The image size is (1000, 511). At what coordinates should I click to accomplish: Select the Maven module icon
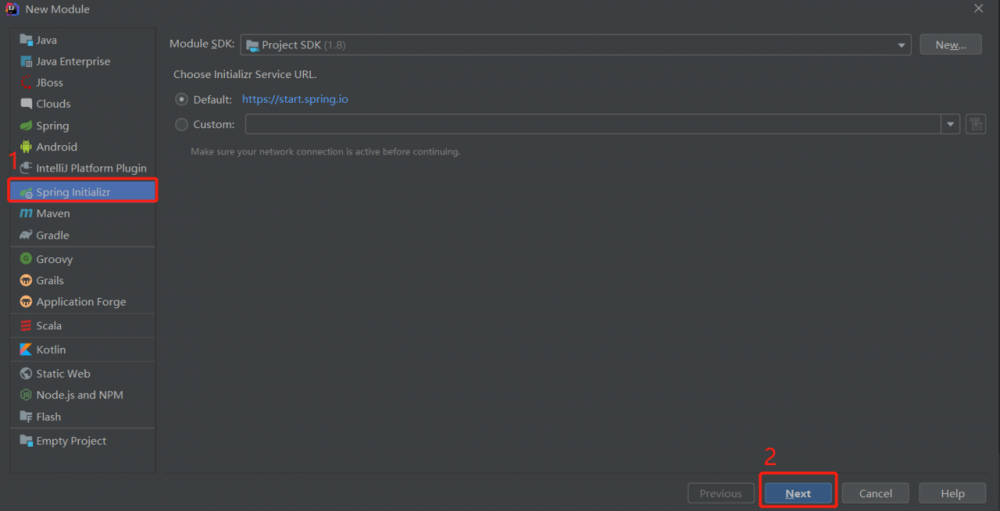click(26, 214)
